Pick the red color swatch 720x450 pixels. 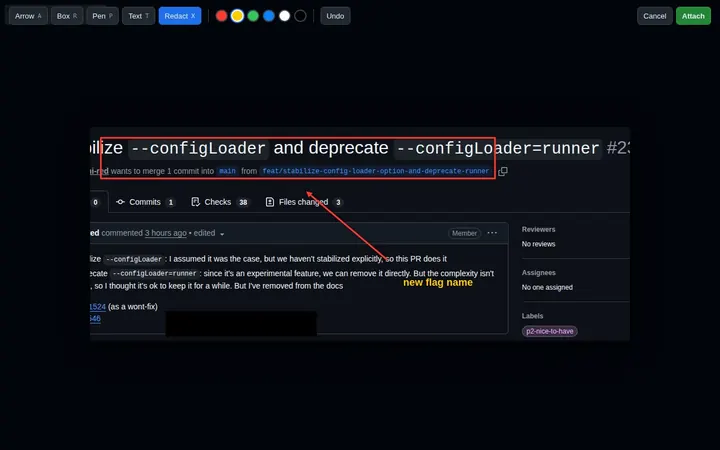pos(221,16)
